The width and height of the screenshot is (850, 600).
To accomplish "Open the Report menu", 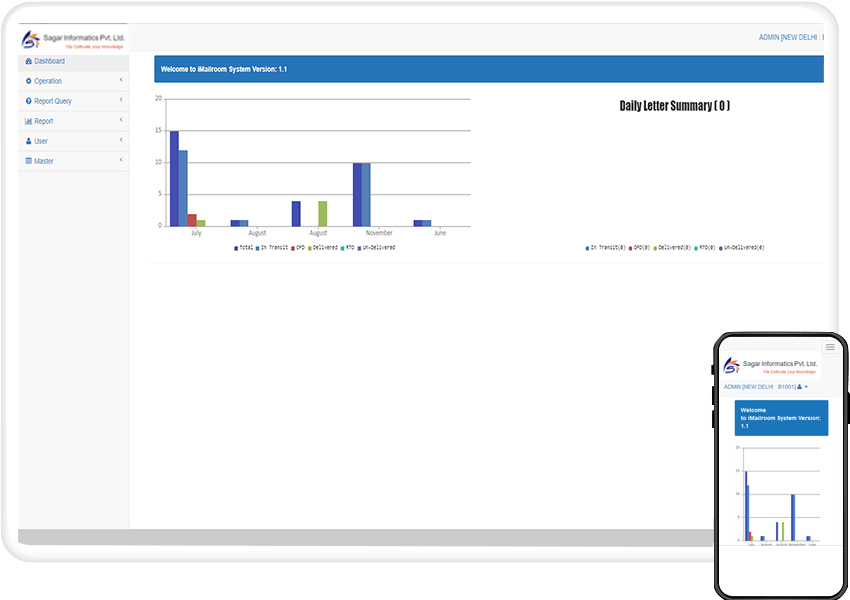I will pyautogui.click(x=74, y=121).
